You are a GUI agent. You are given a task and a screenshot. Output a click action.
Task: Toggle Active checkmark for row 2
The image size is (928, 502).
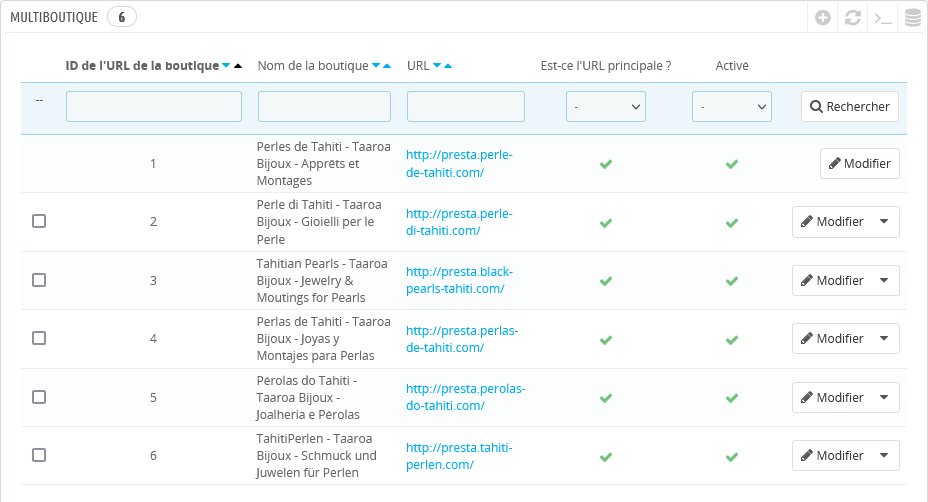tap(732, 223)
